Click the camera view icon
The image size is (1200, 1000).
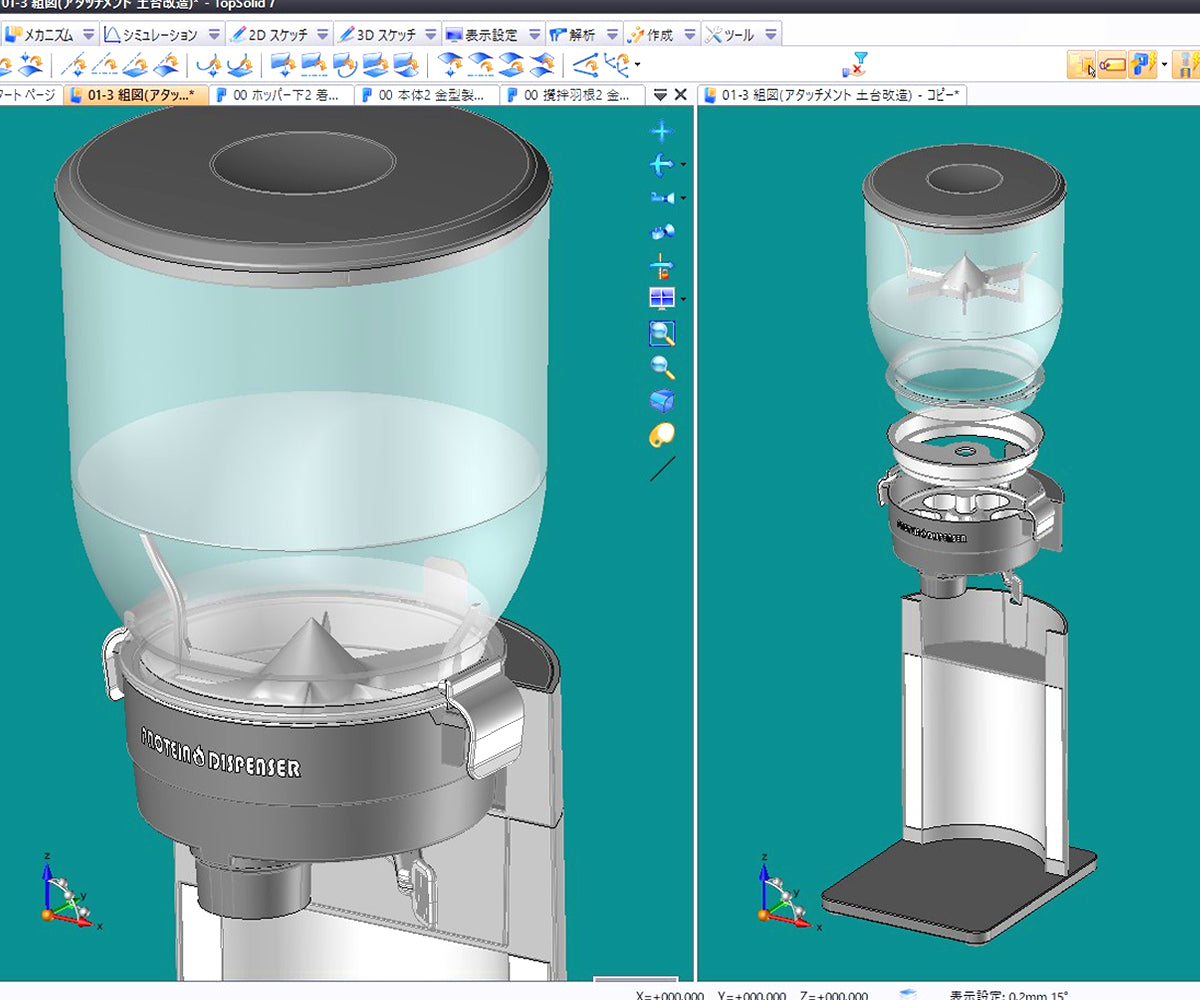(660, 198)
